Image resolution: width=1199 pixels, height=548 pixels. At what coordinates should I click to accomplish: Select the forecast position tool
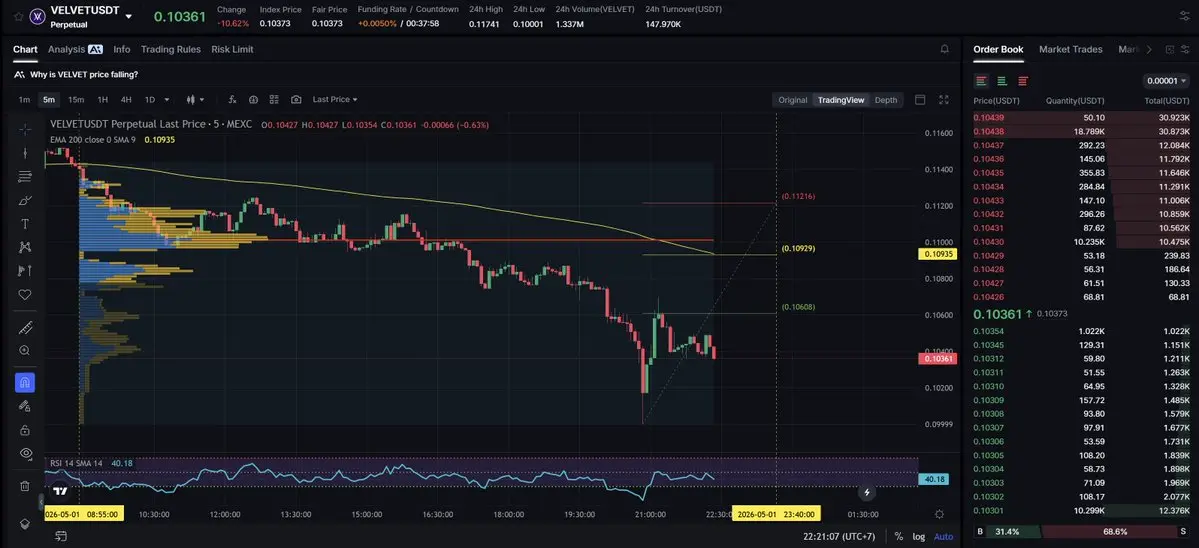pyautogui.click(x=24, y=271)
